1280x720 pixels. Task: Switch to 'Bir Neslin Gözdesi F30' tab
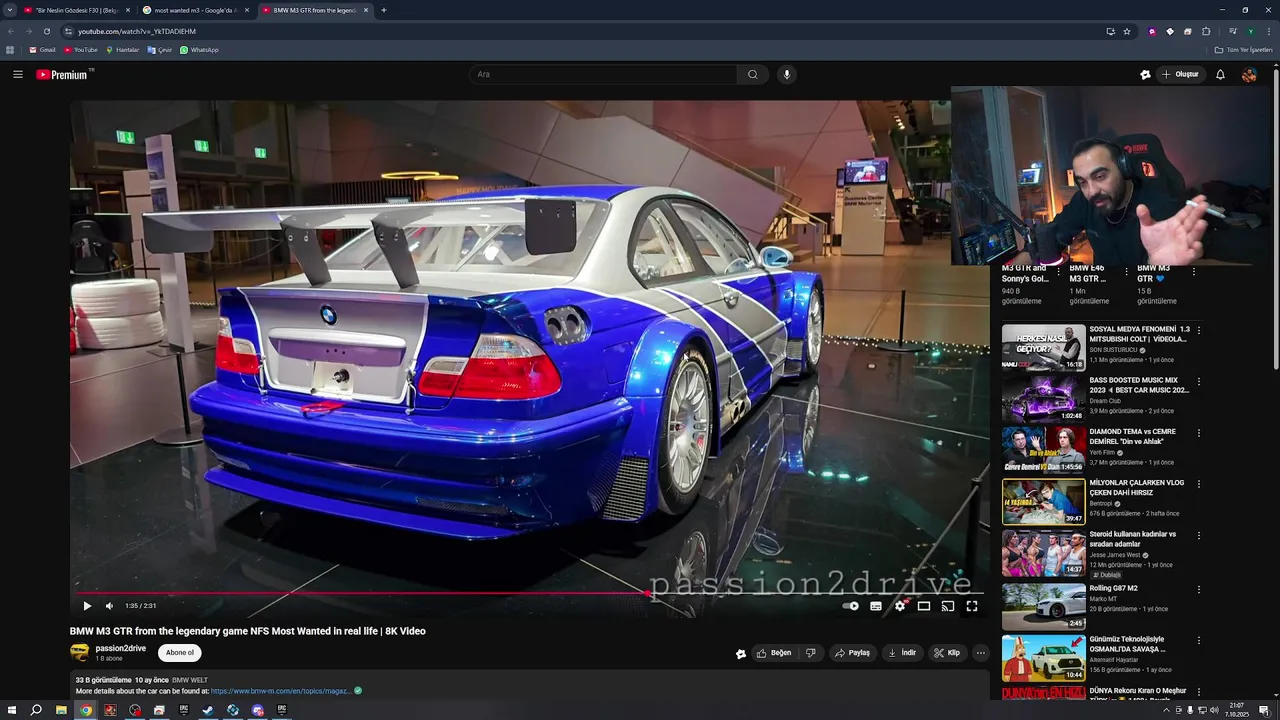click(77, 10)
